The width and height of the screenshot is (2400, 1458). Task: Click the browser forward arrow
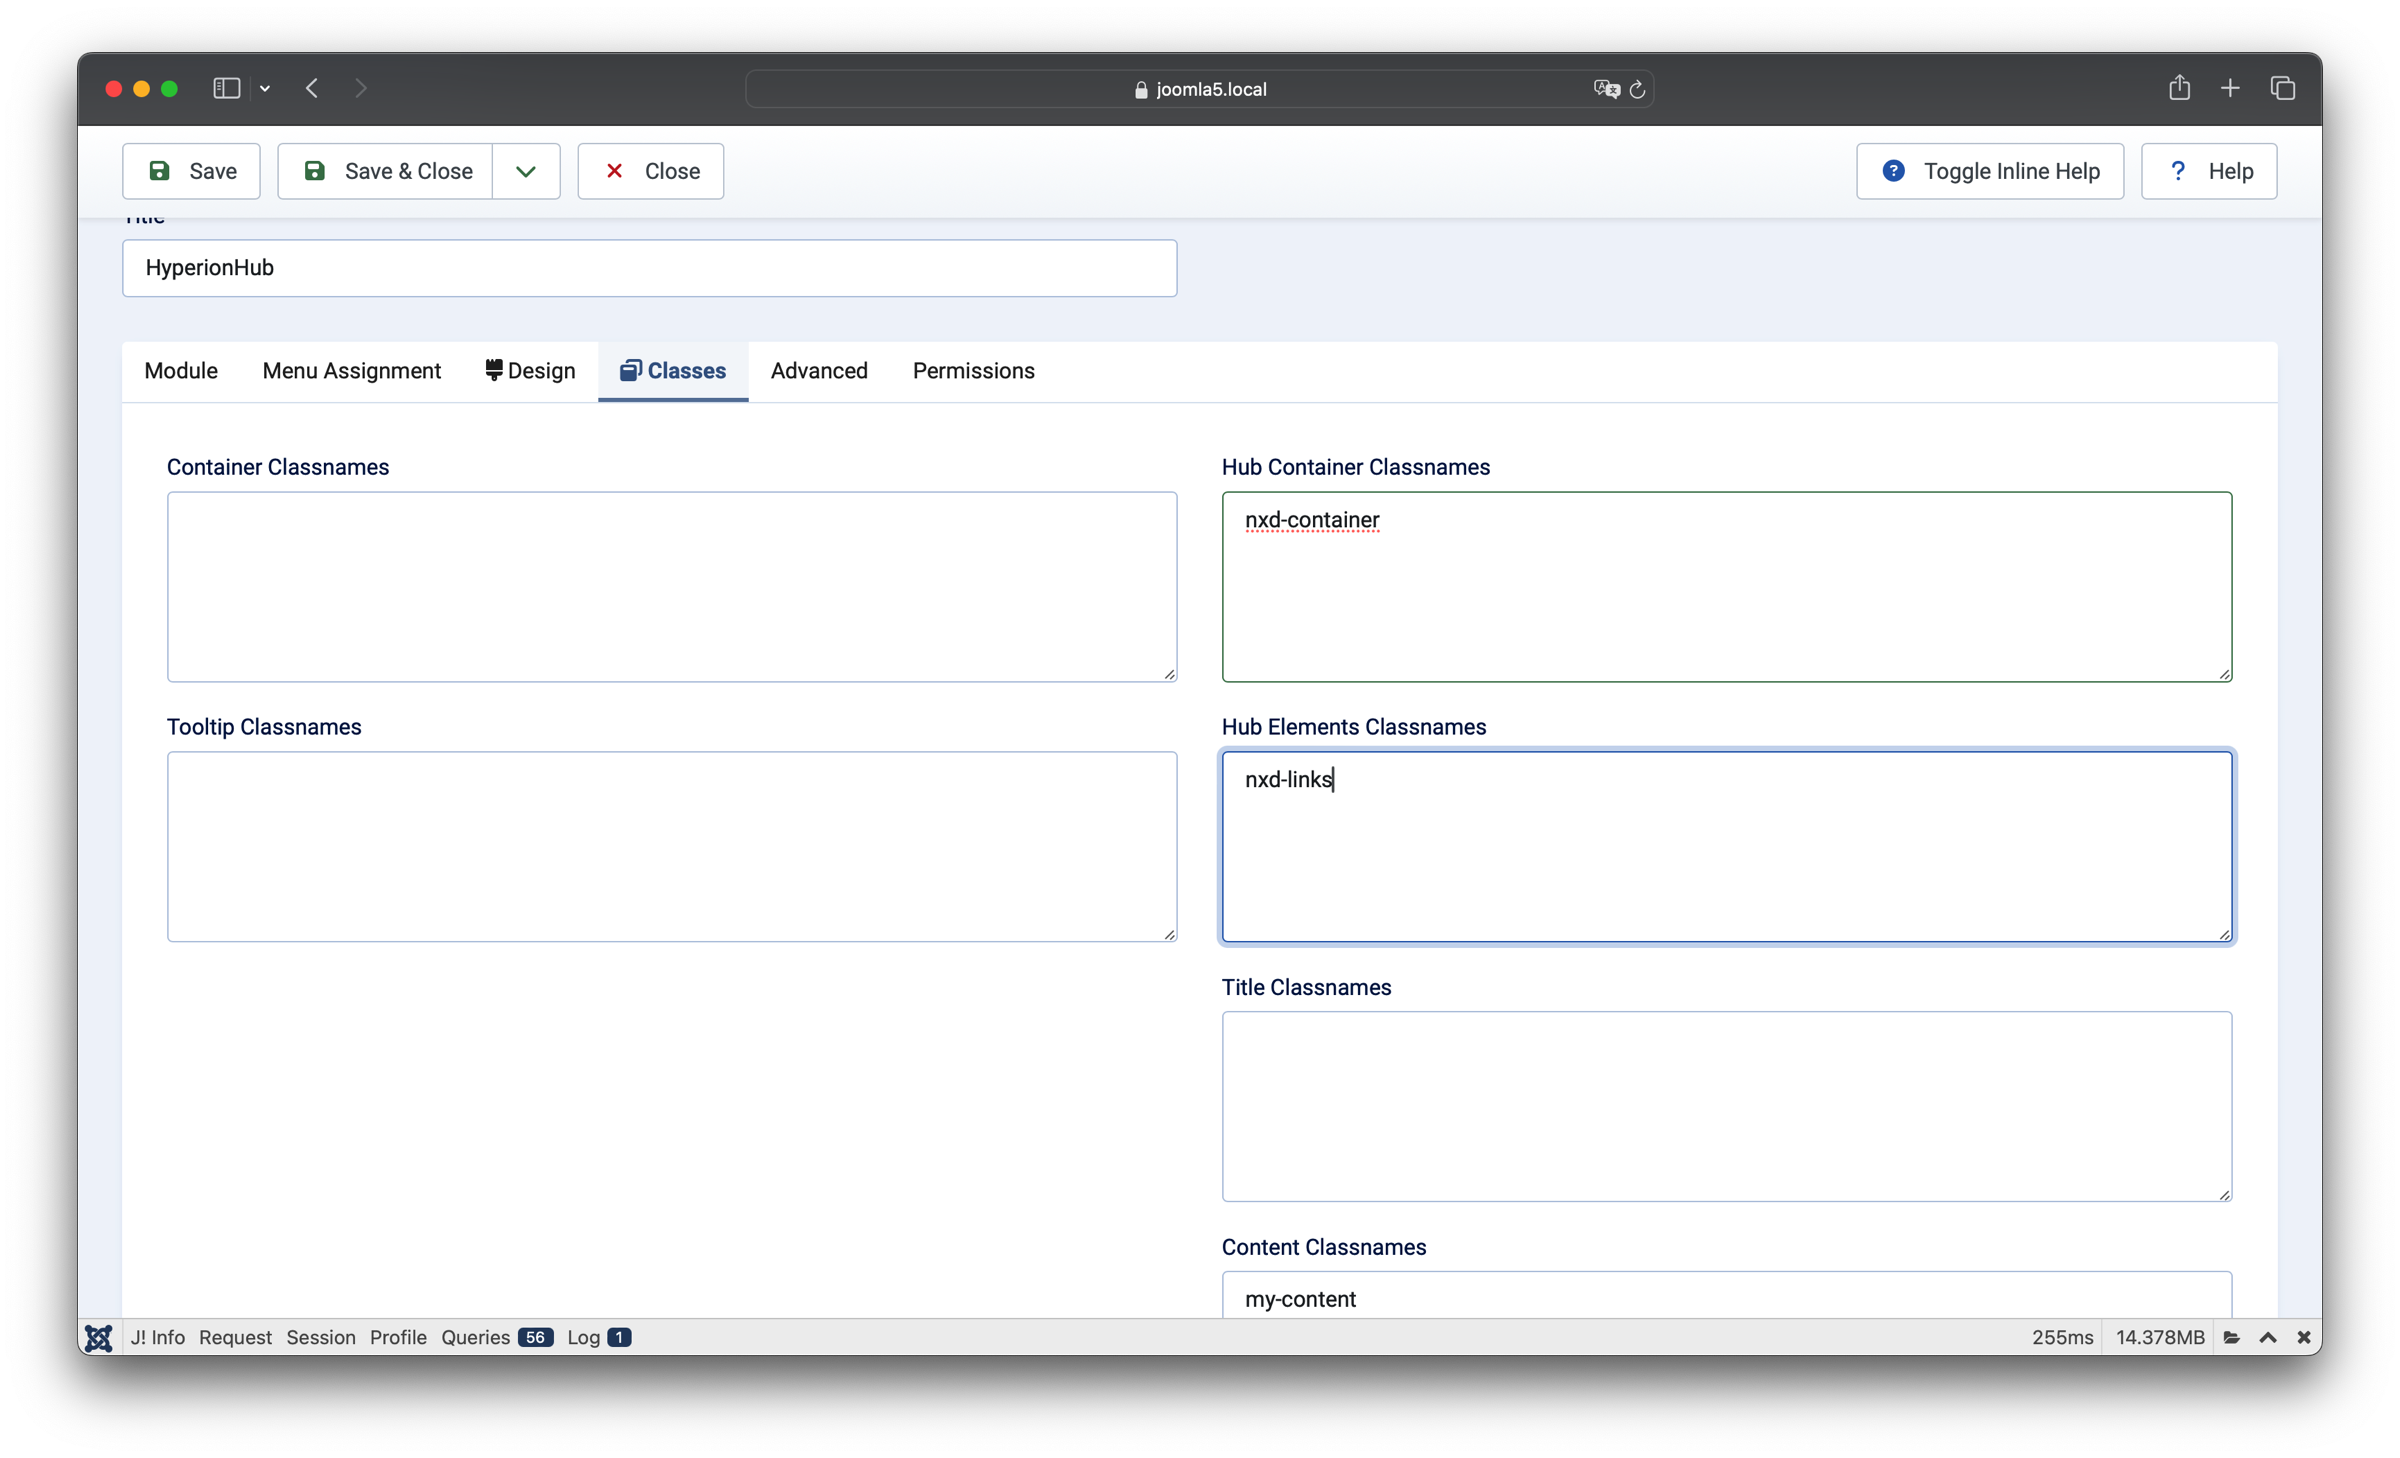pos(361,89)
